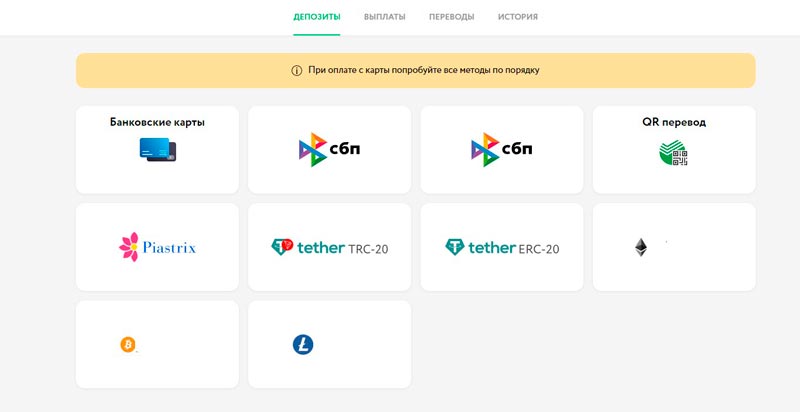This screenshot has width=800, height=412.
Task: Pick the pink Piastrix flower icon
Action: coord(129,247)
